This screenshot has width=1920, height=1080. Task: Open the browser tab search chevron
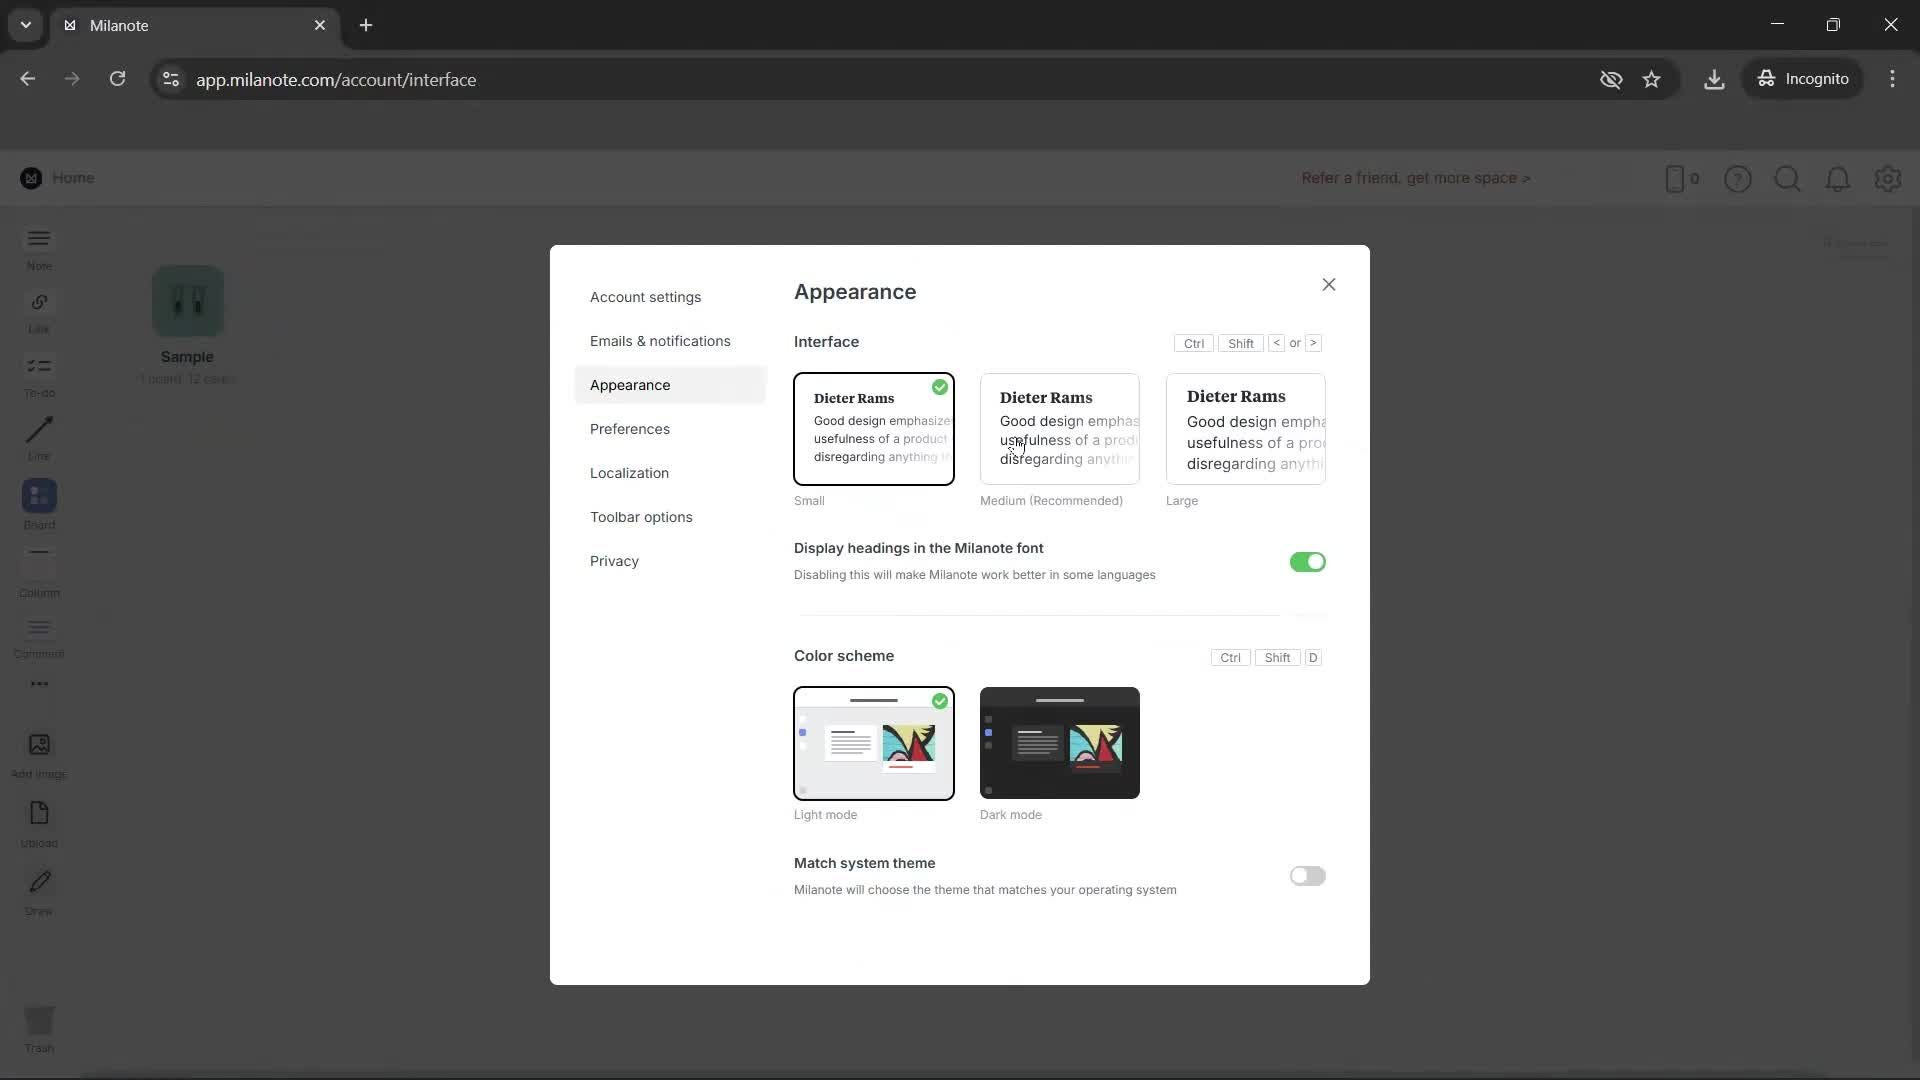click(x=25, y=25)
